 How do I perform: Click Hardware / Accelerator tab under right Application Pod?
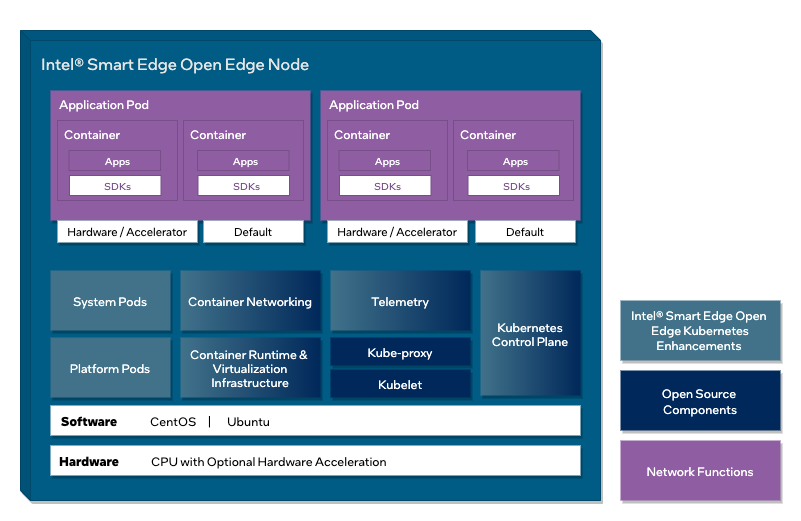click(x=397, y=232)
